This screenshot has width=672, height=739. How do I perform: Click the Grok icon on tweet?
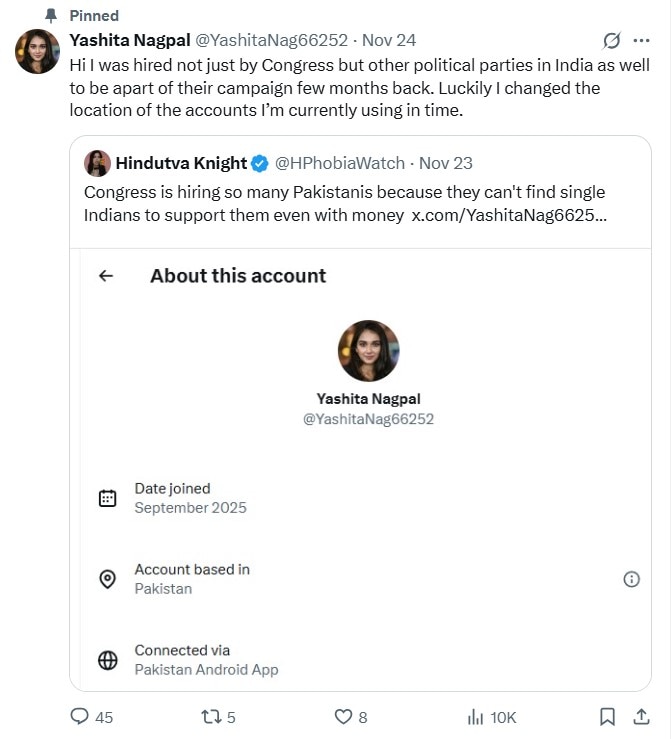click(x=612, y=41)
